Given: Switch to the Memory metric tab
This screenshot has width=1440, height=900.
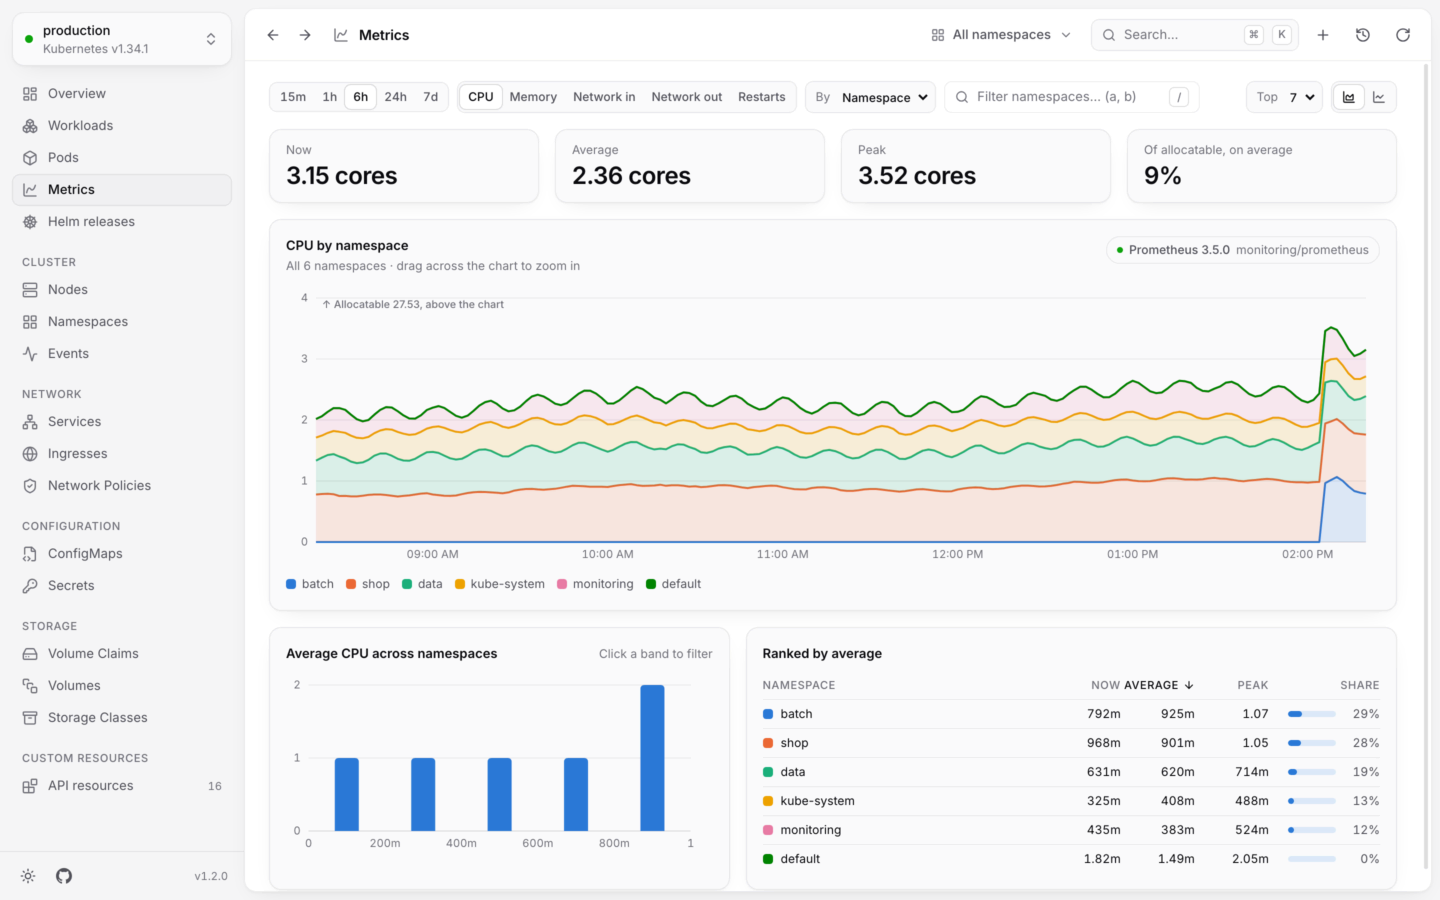Looking at the screenshot, I should [x=533, y=97].
